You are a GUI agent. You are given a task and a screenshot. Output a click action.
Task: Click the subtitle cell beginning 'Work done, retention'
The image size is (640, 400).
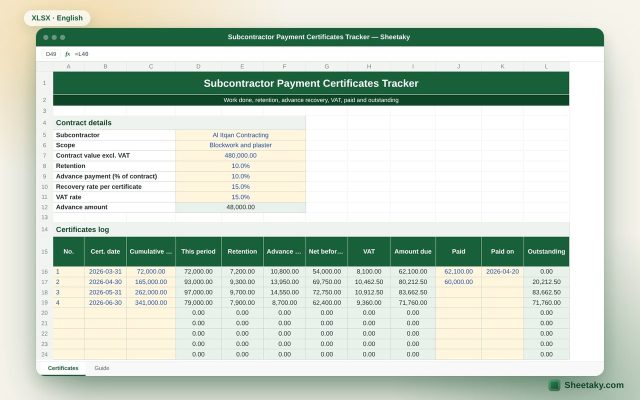coord(311,100)
